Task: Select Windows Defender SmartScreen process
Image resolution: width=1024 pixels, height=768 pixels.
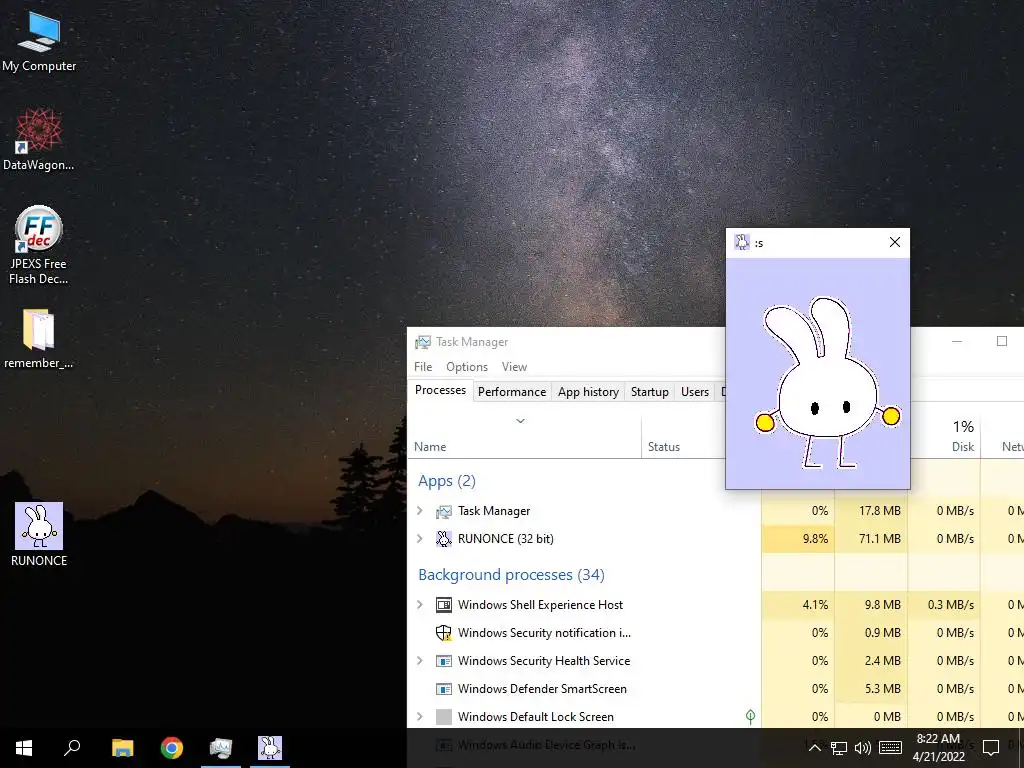Action: coord(715,689)
